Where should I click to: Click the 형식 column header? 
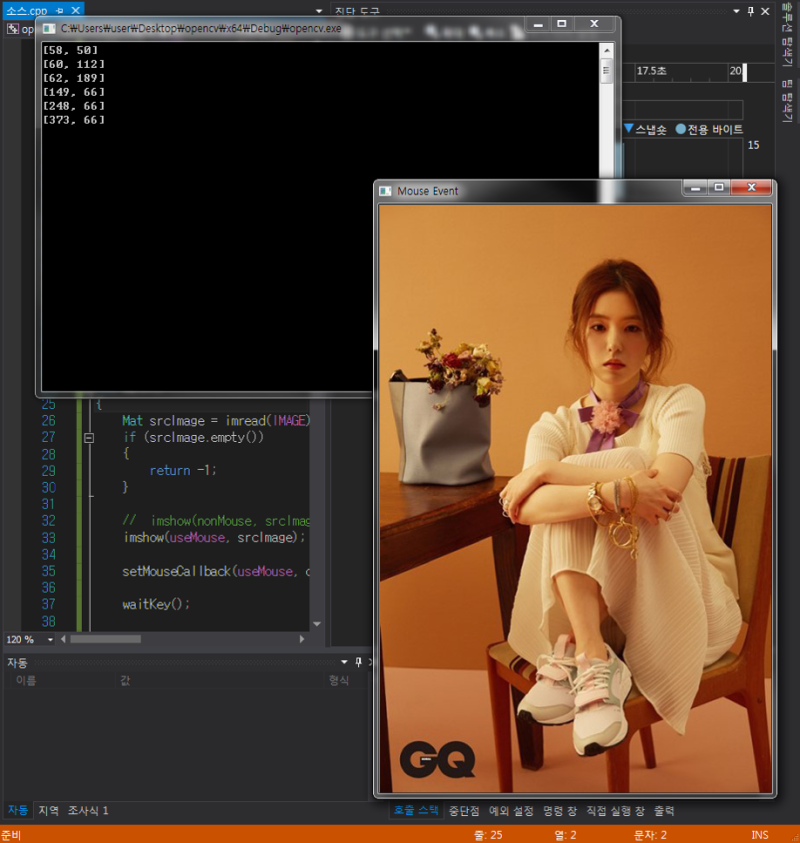tap(339, 681)
